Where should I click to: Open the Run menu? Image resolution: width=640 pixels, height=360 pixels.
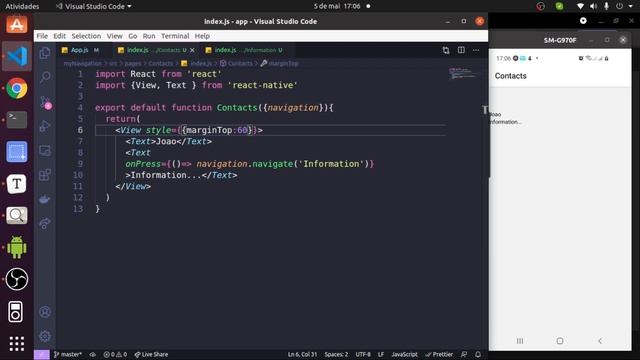[149, 36]
